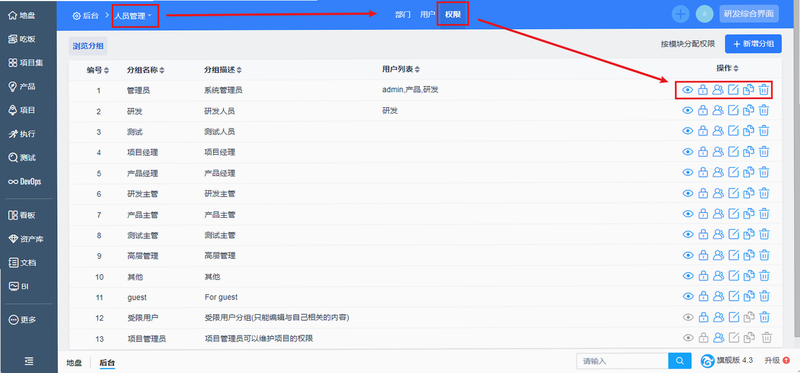Screen dimensions: 800x373
Task: Edit the 其他 group
Action: [733, 276]
